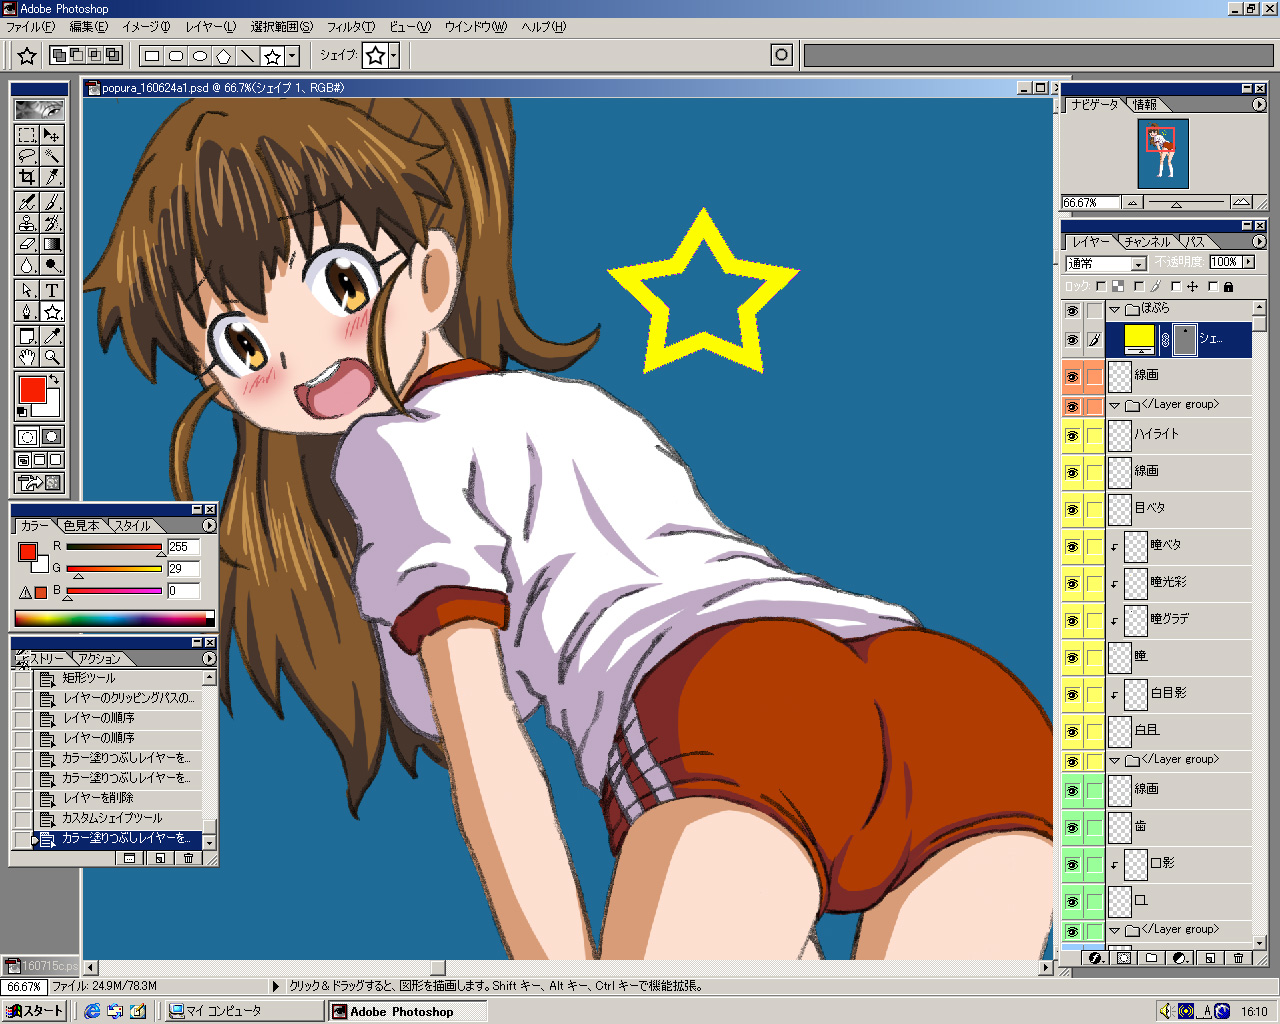
Task: Open Layers panel flyout menu arrow
Action: pyautogui.click(x=1259, y=242)
